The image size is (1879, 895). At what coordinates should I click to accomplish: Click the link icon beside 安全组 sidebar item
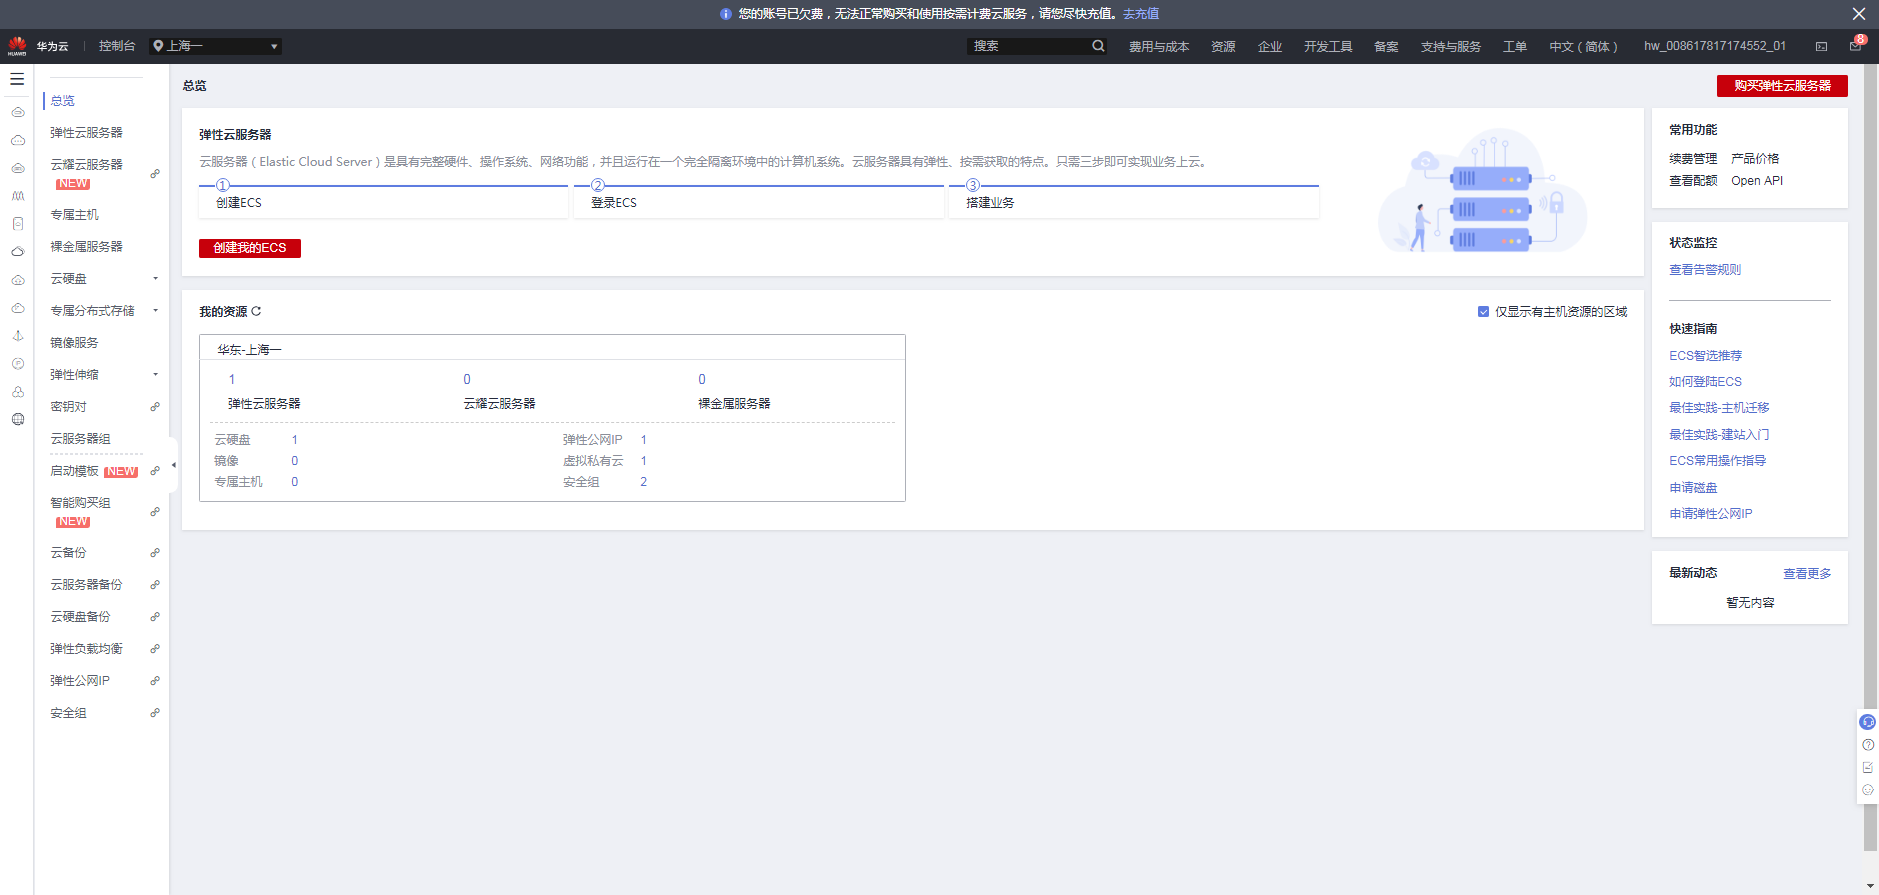tap(155, 713)
